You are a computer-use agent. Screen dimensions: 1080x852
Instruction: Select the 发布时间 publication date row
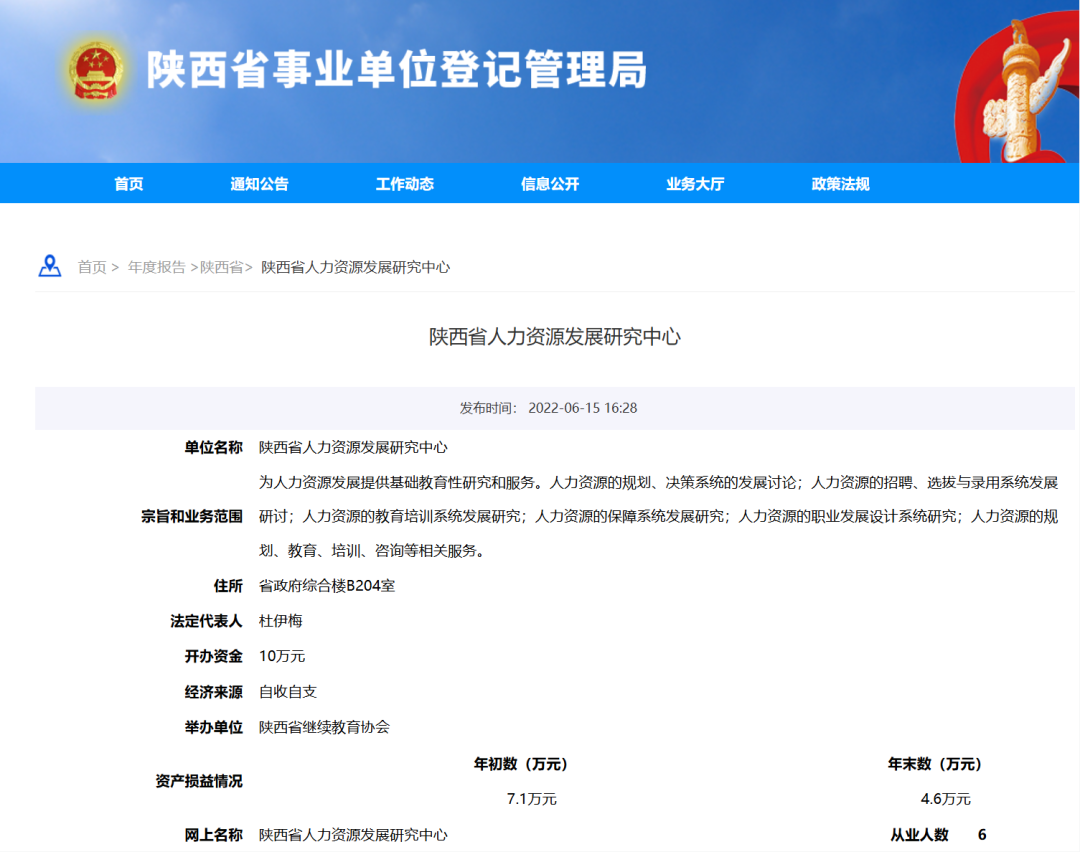pyautogui.click(x=540, y=407)
